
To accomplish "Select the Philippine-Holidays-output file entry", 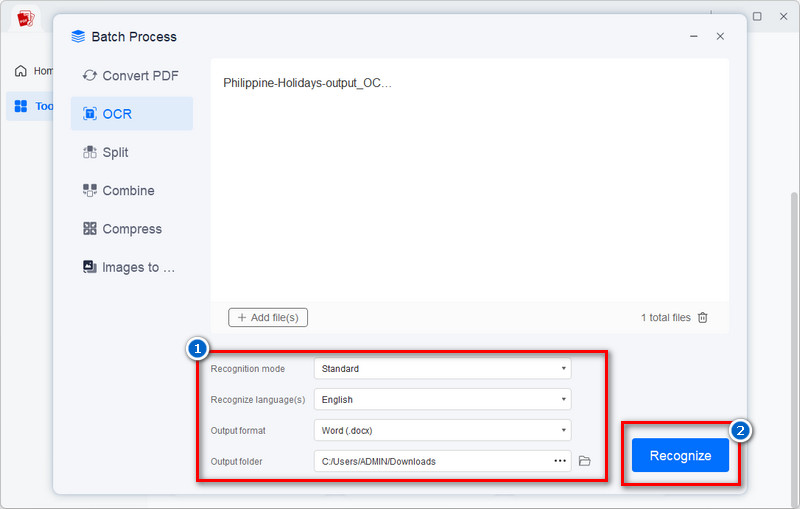I will (308, 83).
